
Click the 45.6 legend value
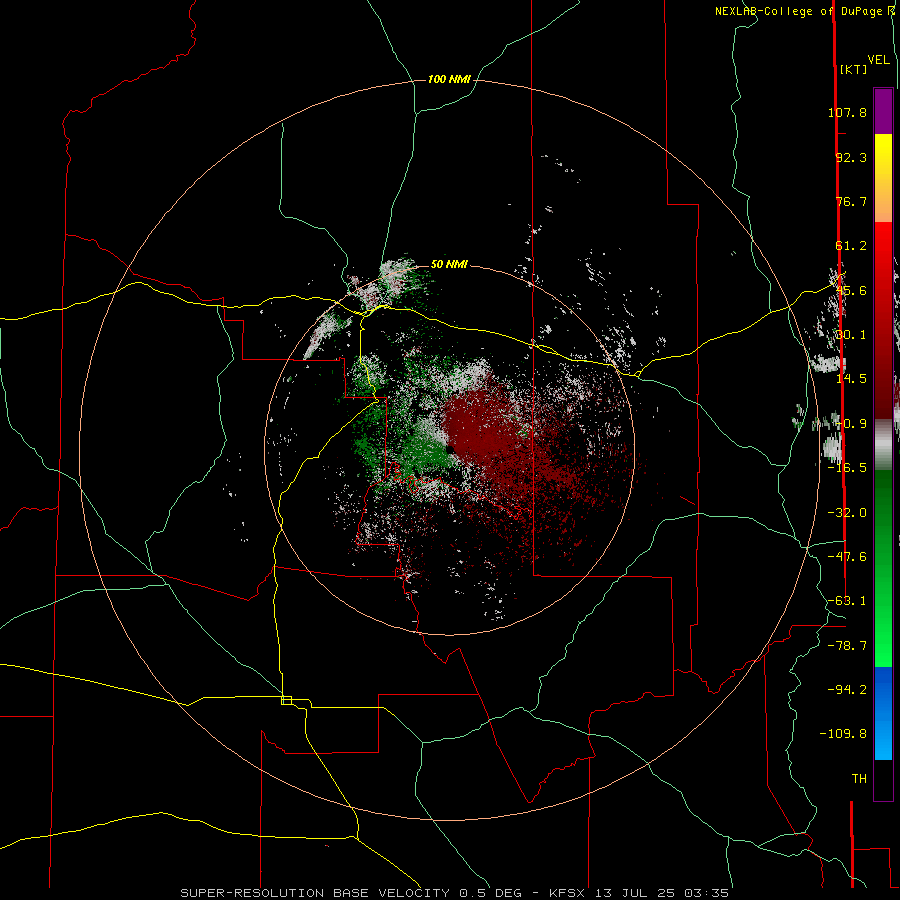851,290
